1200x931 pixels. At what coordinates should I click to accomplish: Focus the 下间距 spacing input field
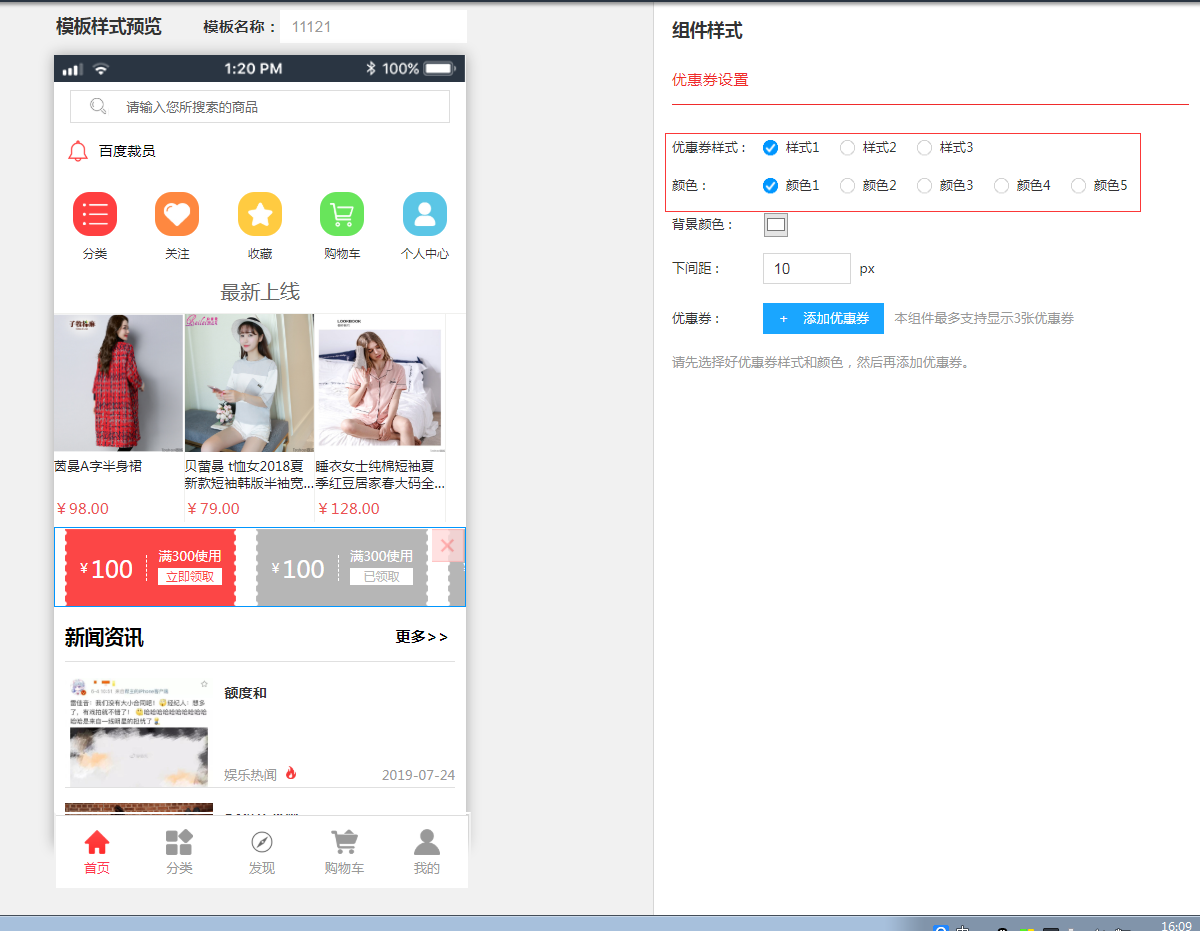(x=806, y=268)
